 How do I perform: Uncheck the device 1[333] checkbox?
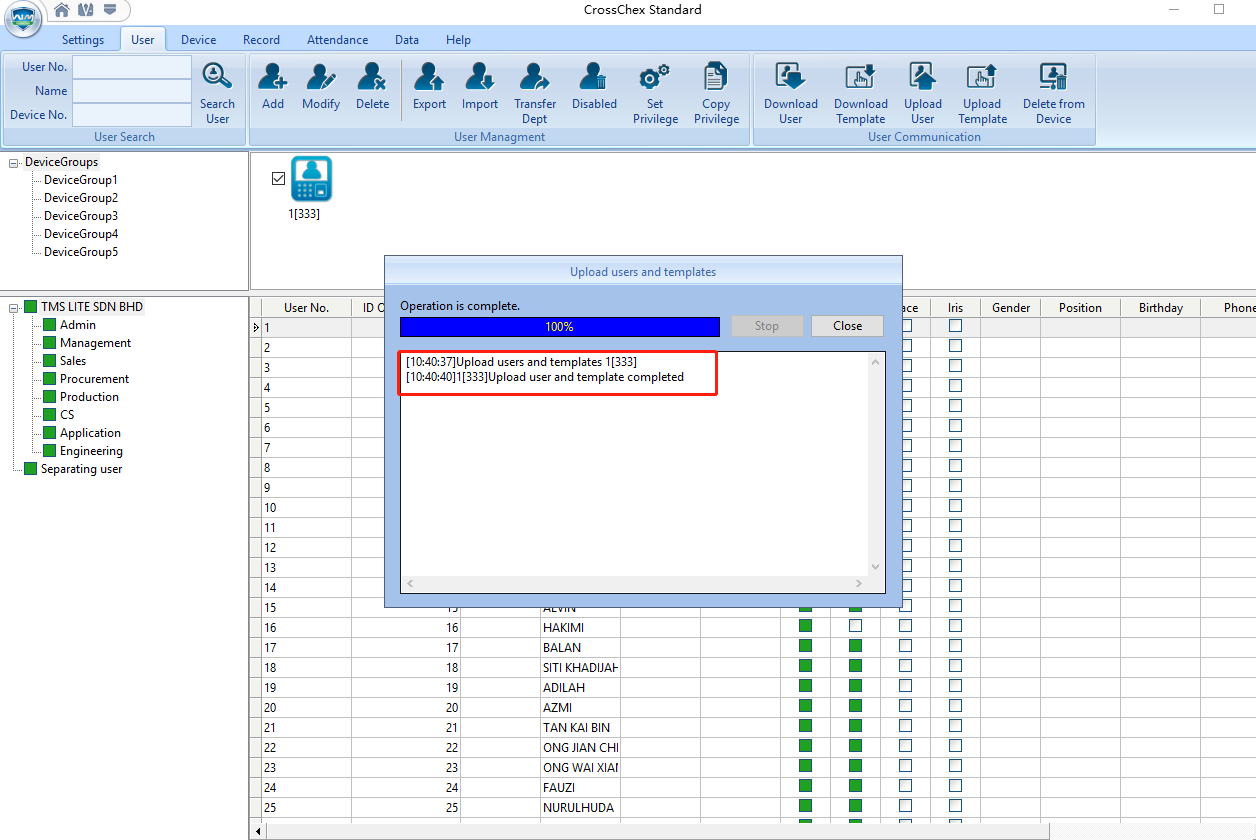pos(279,178)
